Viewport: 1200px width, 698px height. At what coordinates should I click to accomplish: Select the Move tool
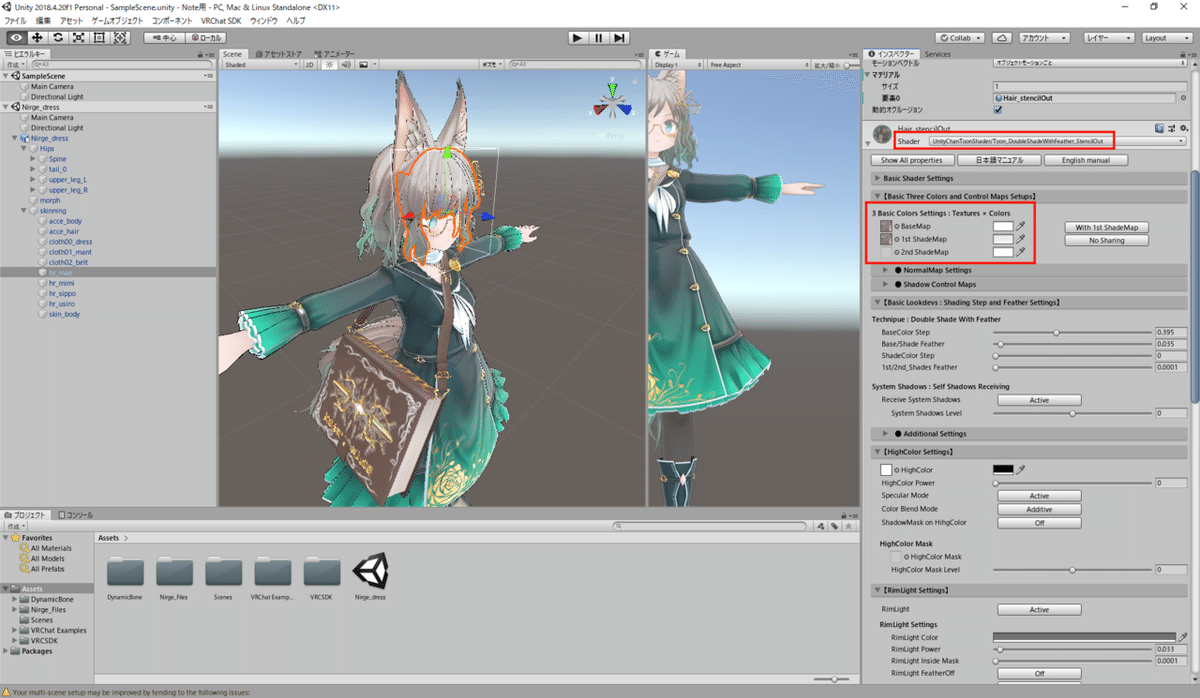click(x=37, y=37)
